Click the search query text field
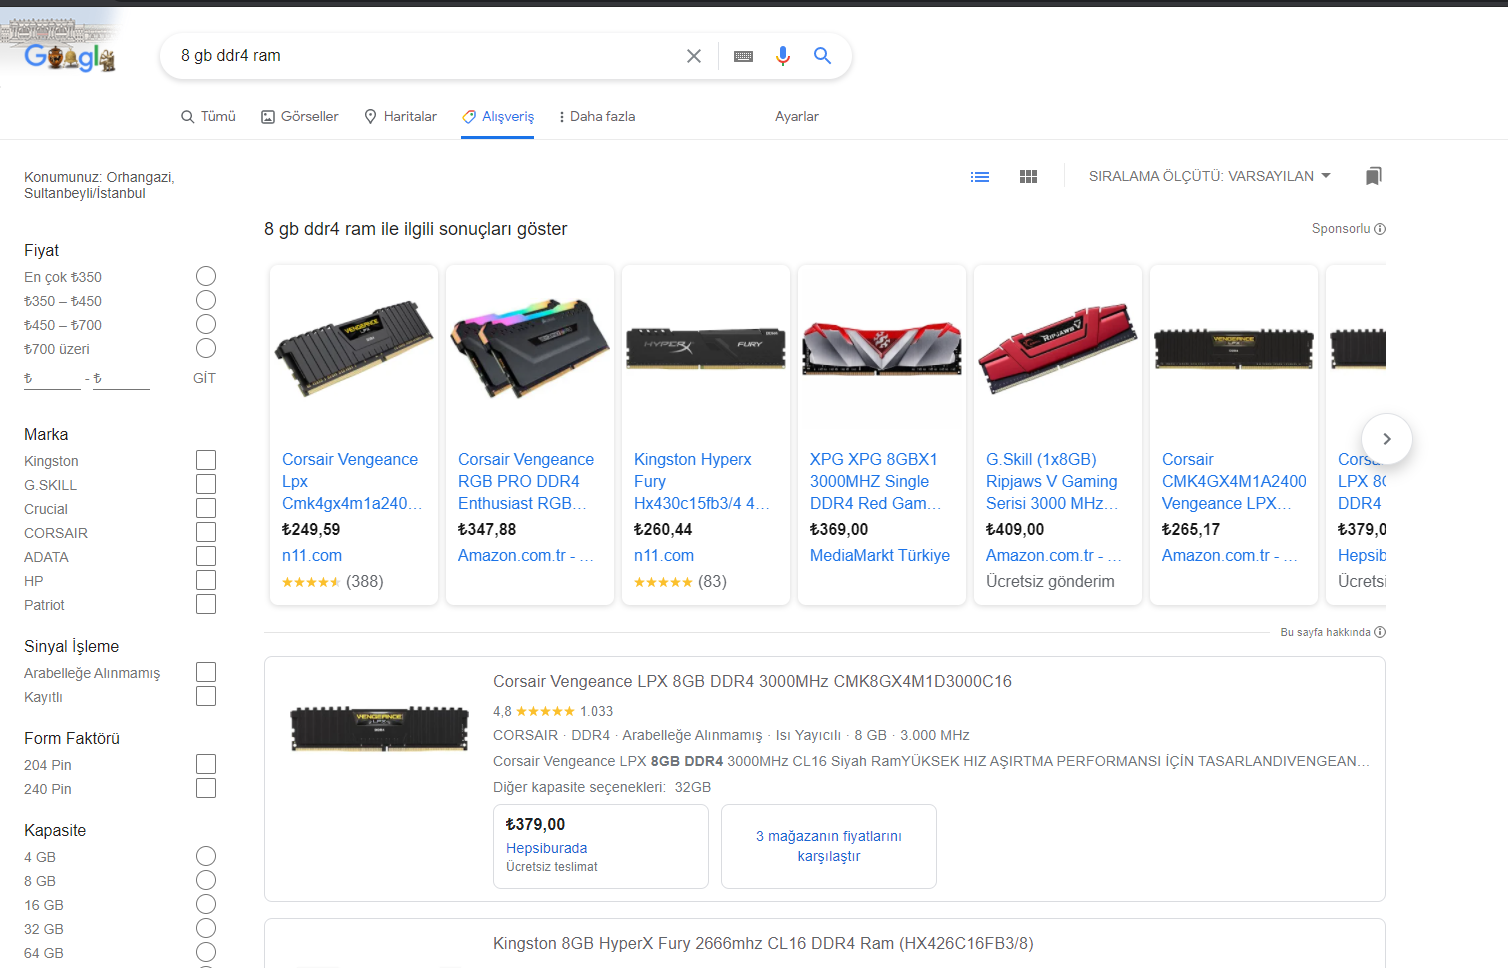 point(425,56)
